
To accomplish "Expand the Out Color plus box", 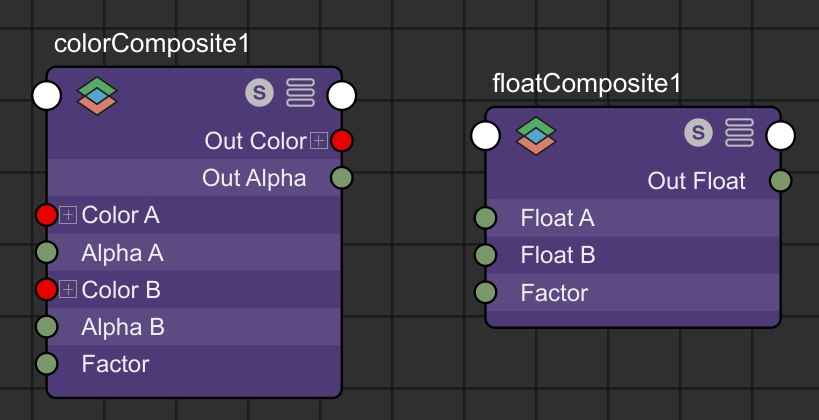I will (x=318, y=141).
